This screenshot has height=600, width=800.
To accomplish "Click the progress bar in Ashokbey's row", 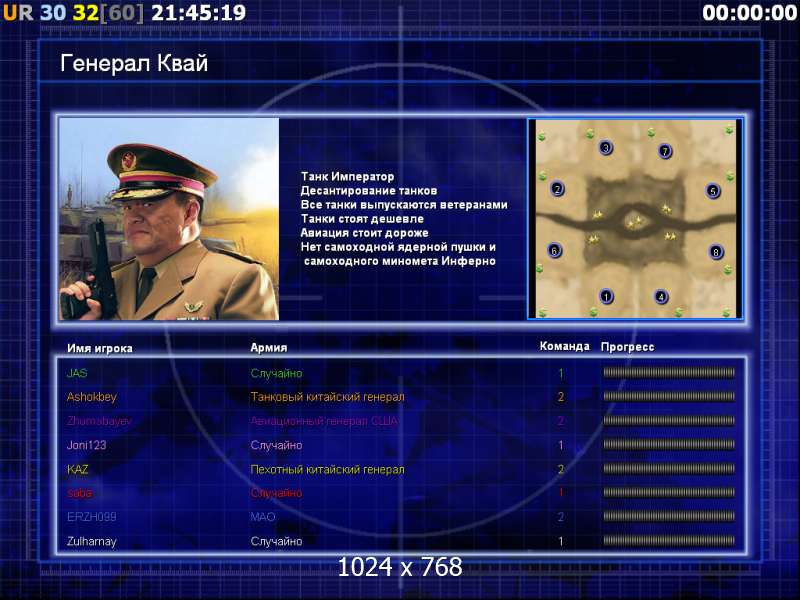I will tap(669, 396).
